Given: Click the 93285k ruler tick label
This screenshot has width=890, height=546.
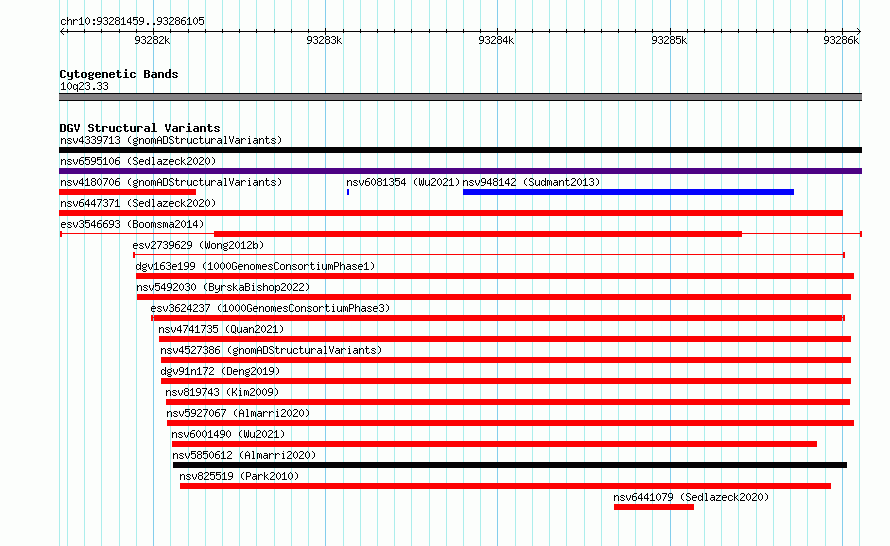Looking at the screenshot, I should pyautogui.click(x=669, y=40).
